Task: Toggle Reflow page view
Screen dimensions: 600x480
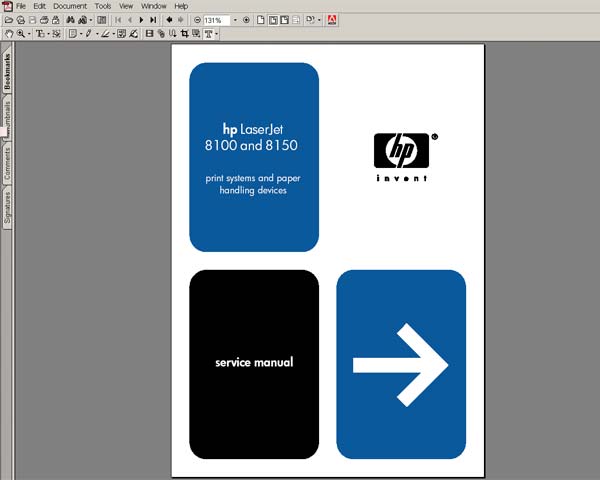Action: [296, 20]
